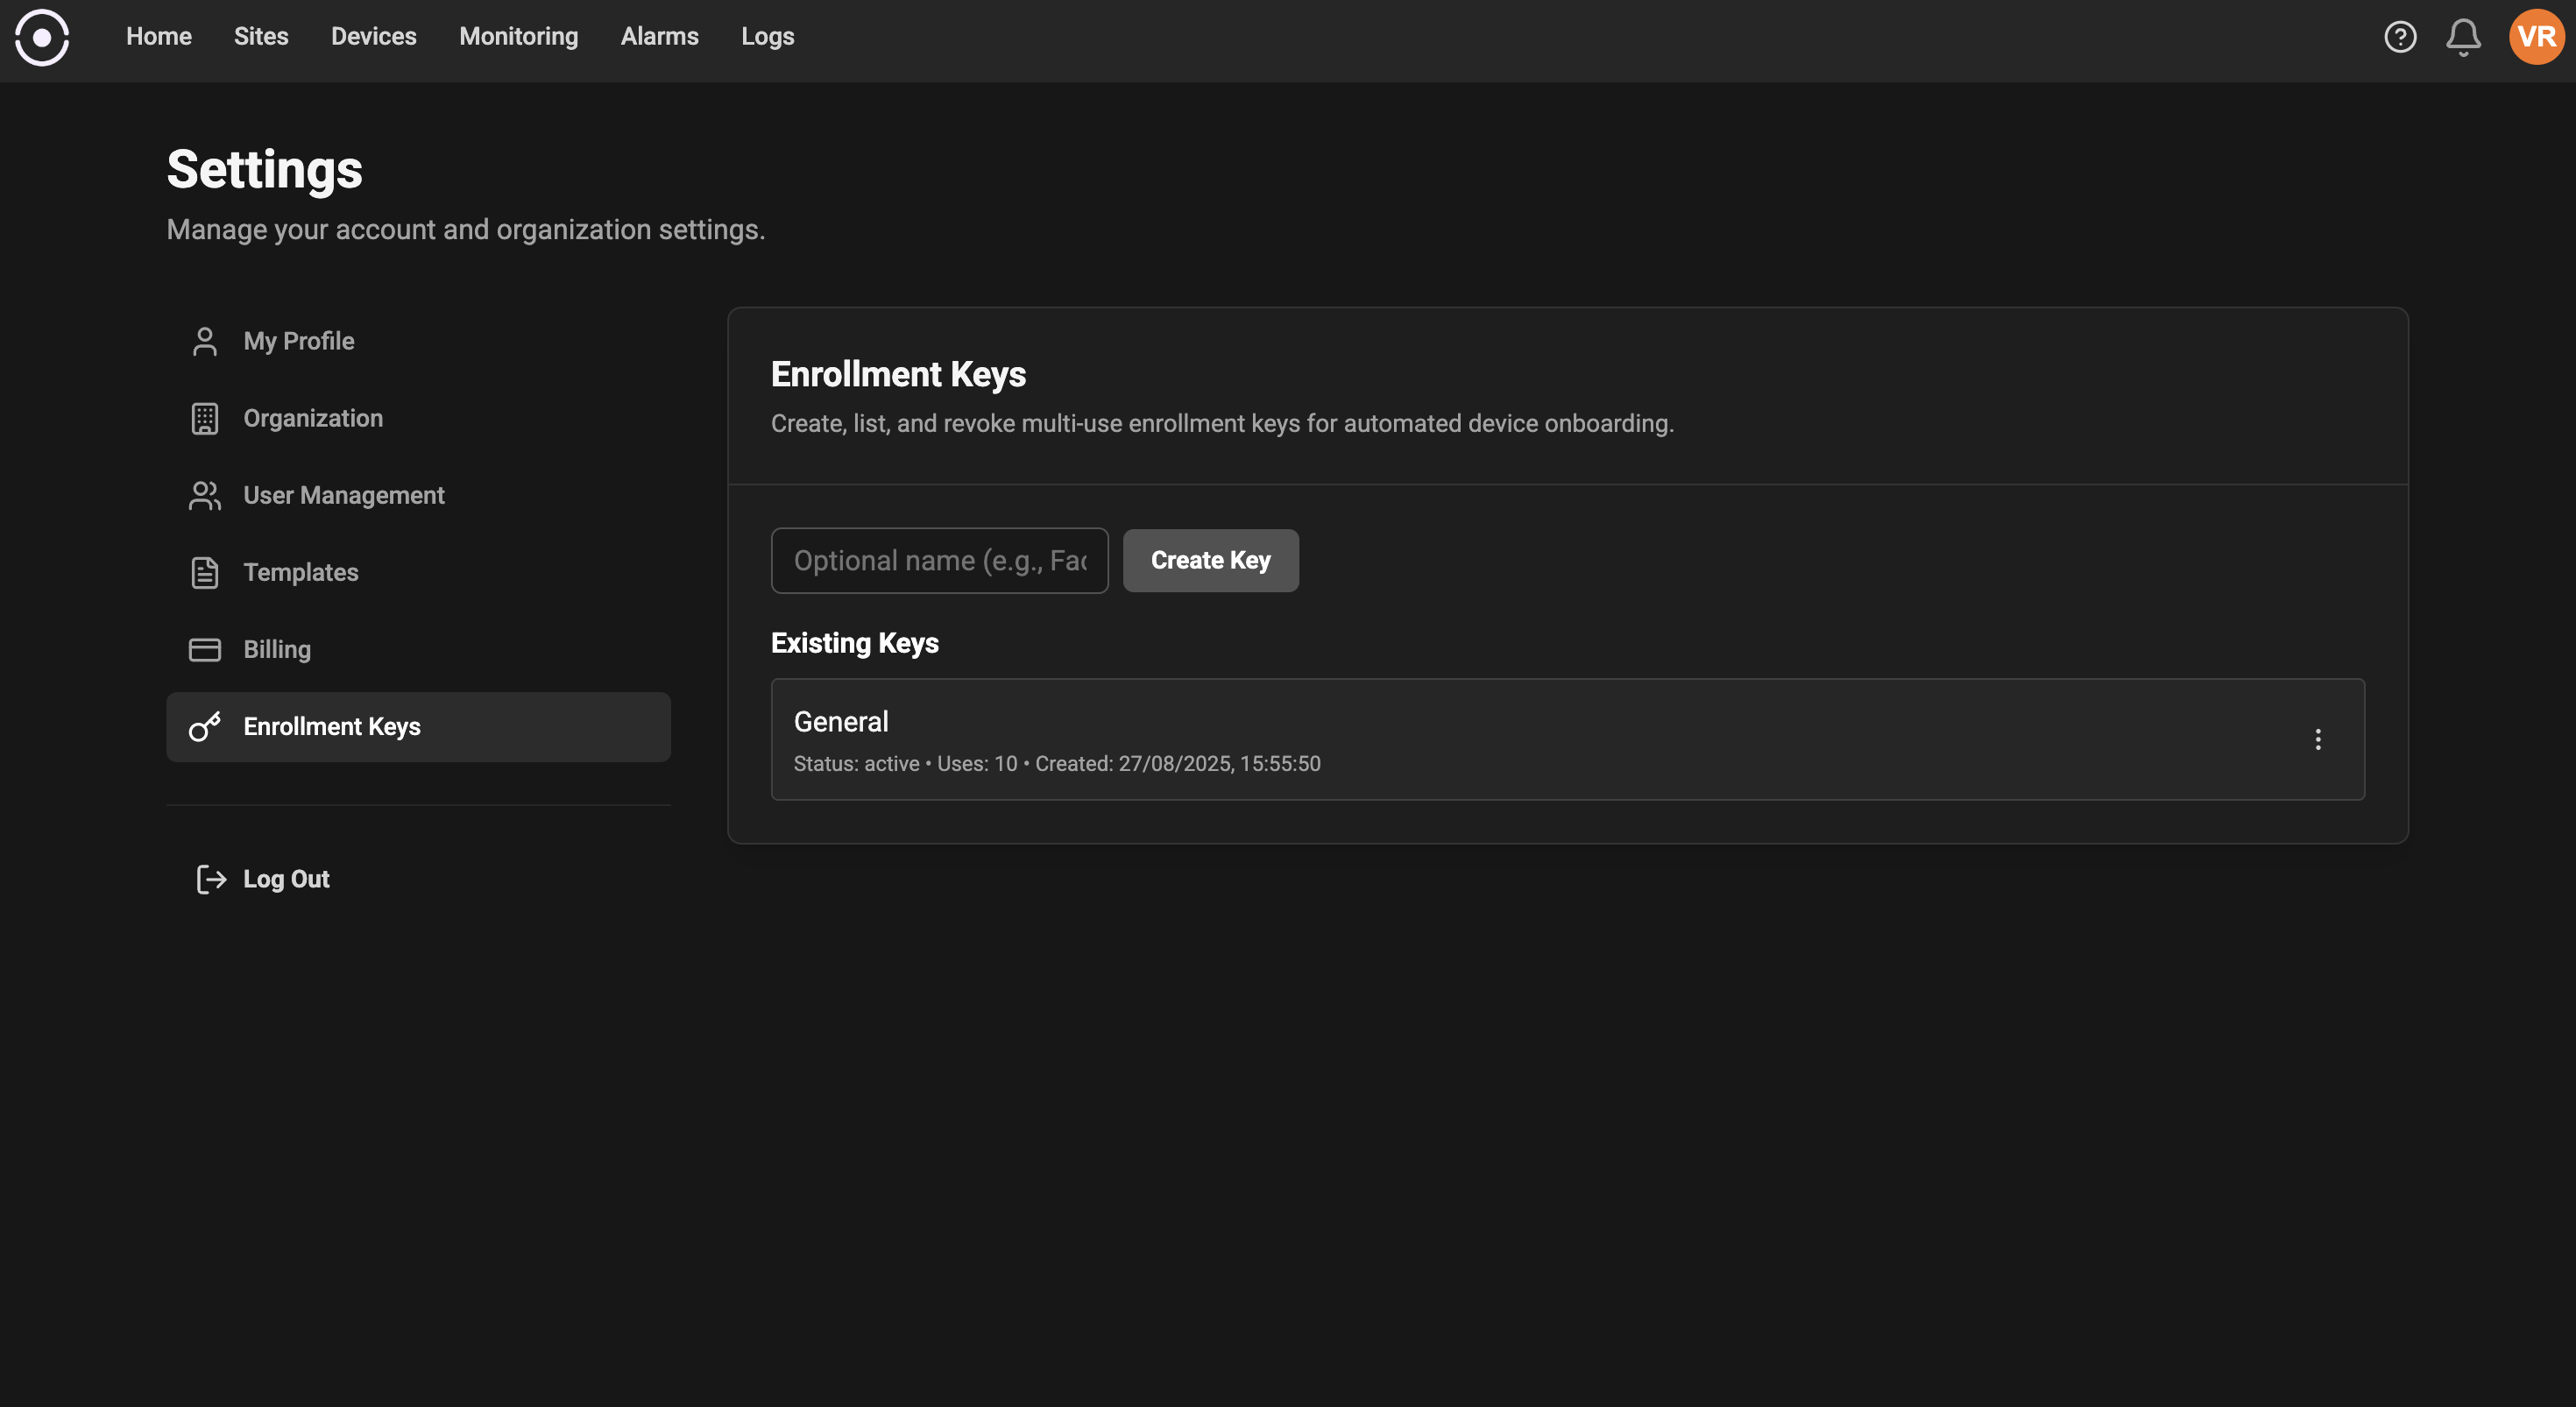This screenshot has height=1407, width=2576.
Task: Click the app logo in the top left
Action: tap(42, 37)
